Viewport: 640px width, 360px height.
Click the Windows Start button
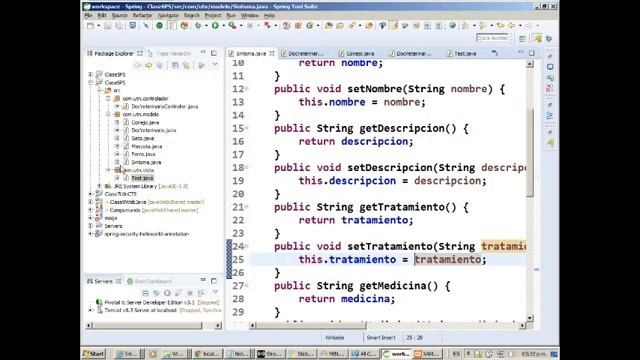coord(94,354)
